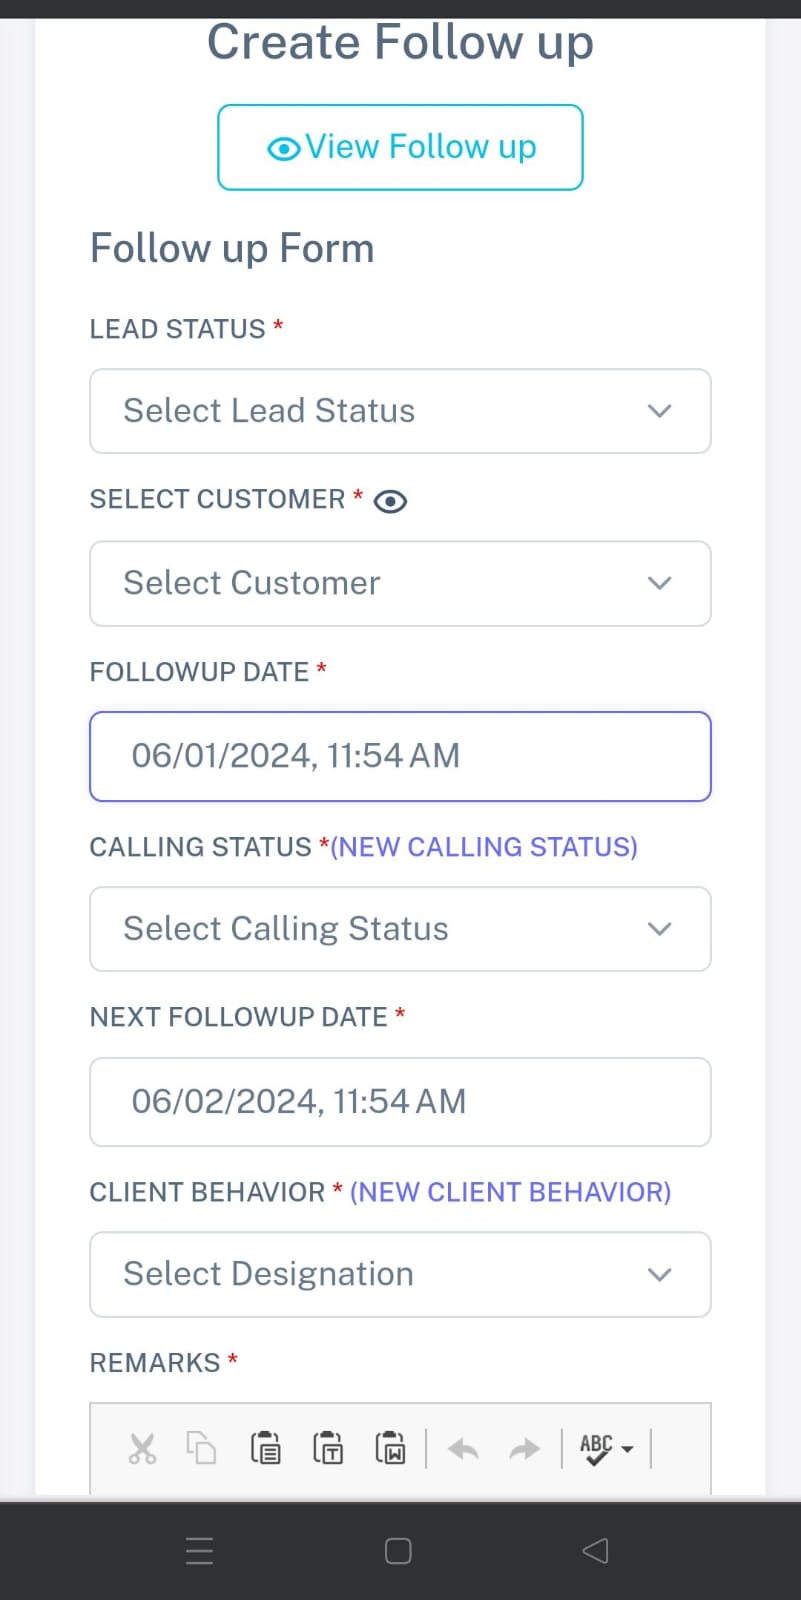The height and width of the screenshot is (1600, 801).
Task: Open the Select Lead Status dropdown
Action: [400, 411]
